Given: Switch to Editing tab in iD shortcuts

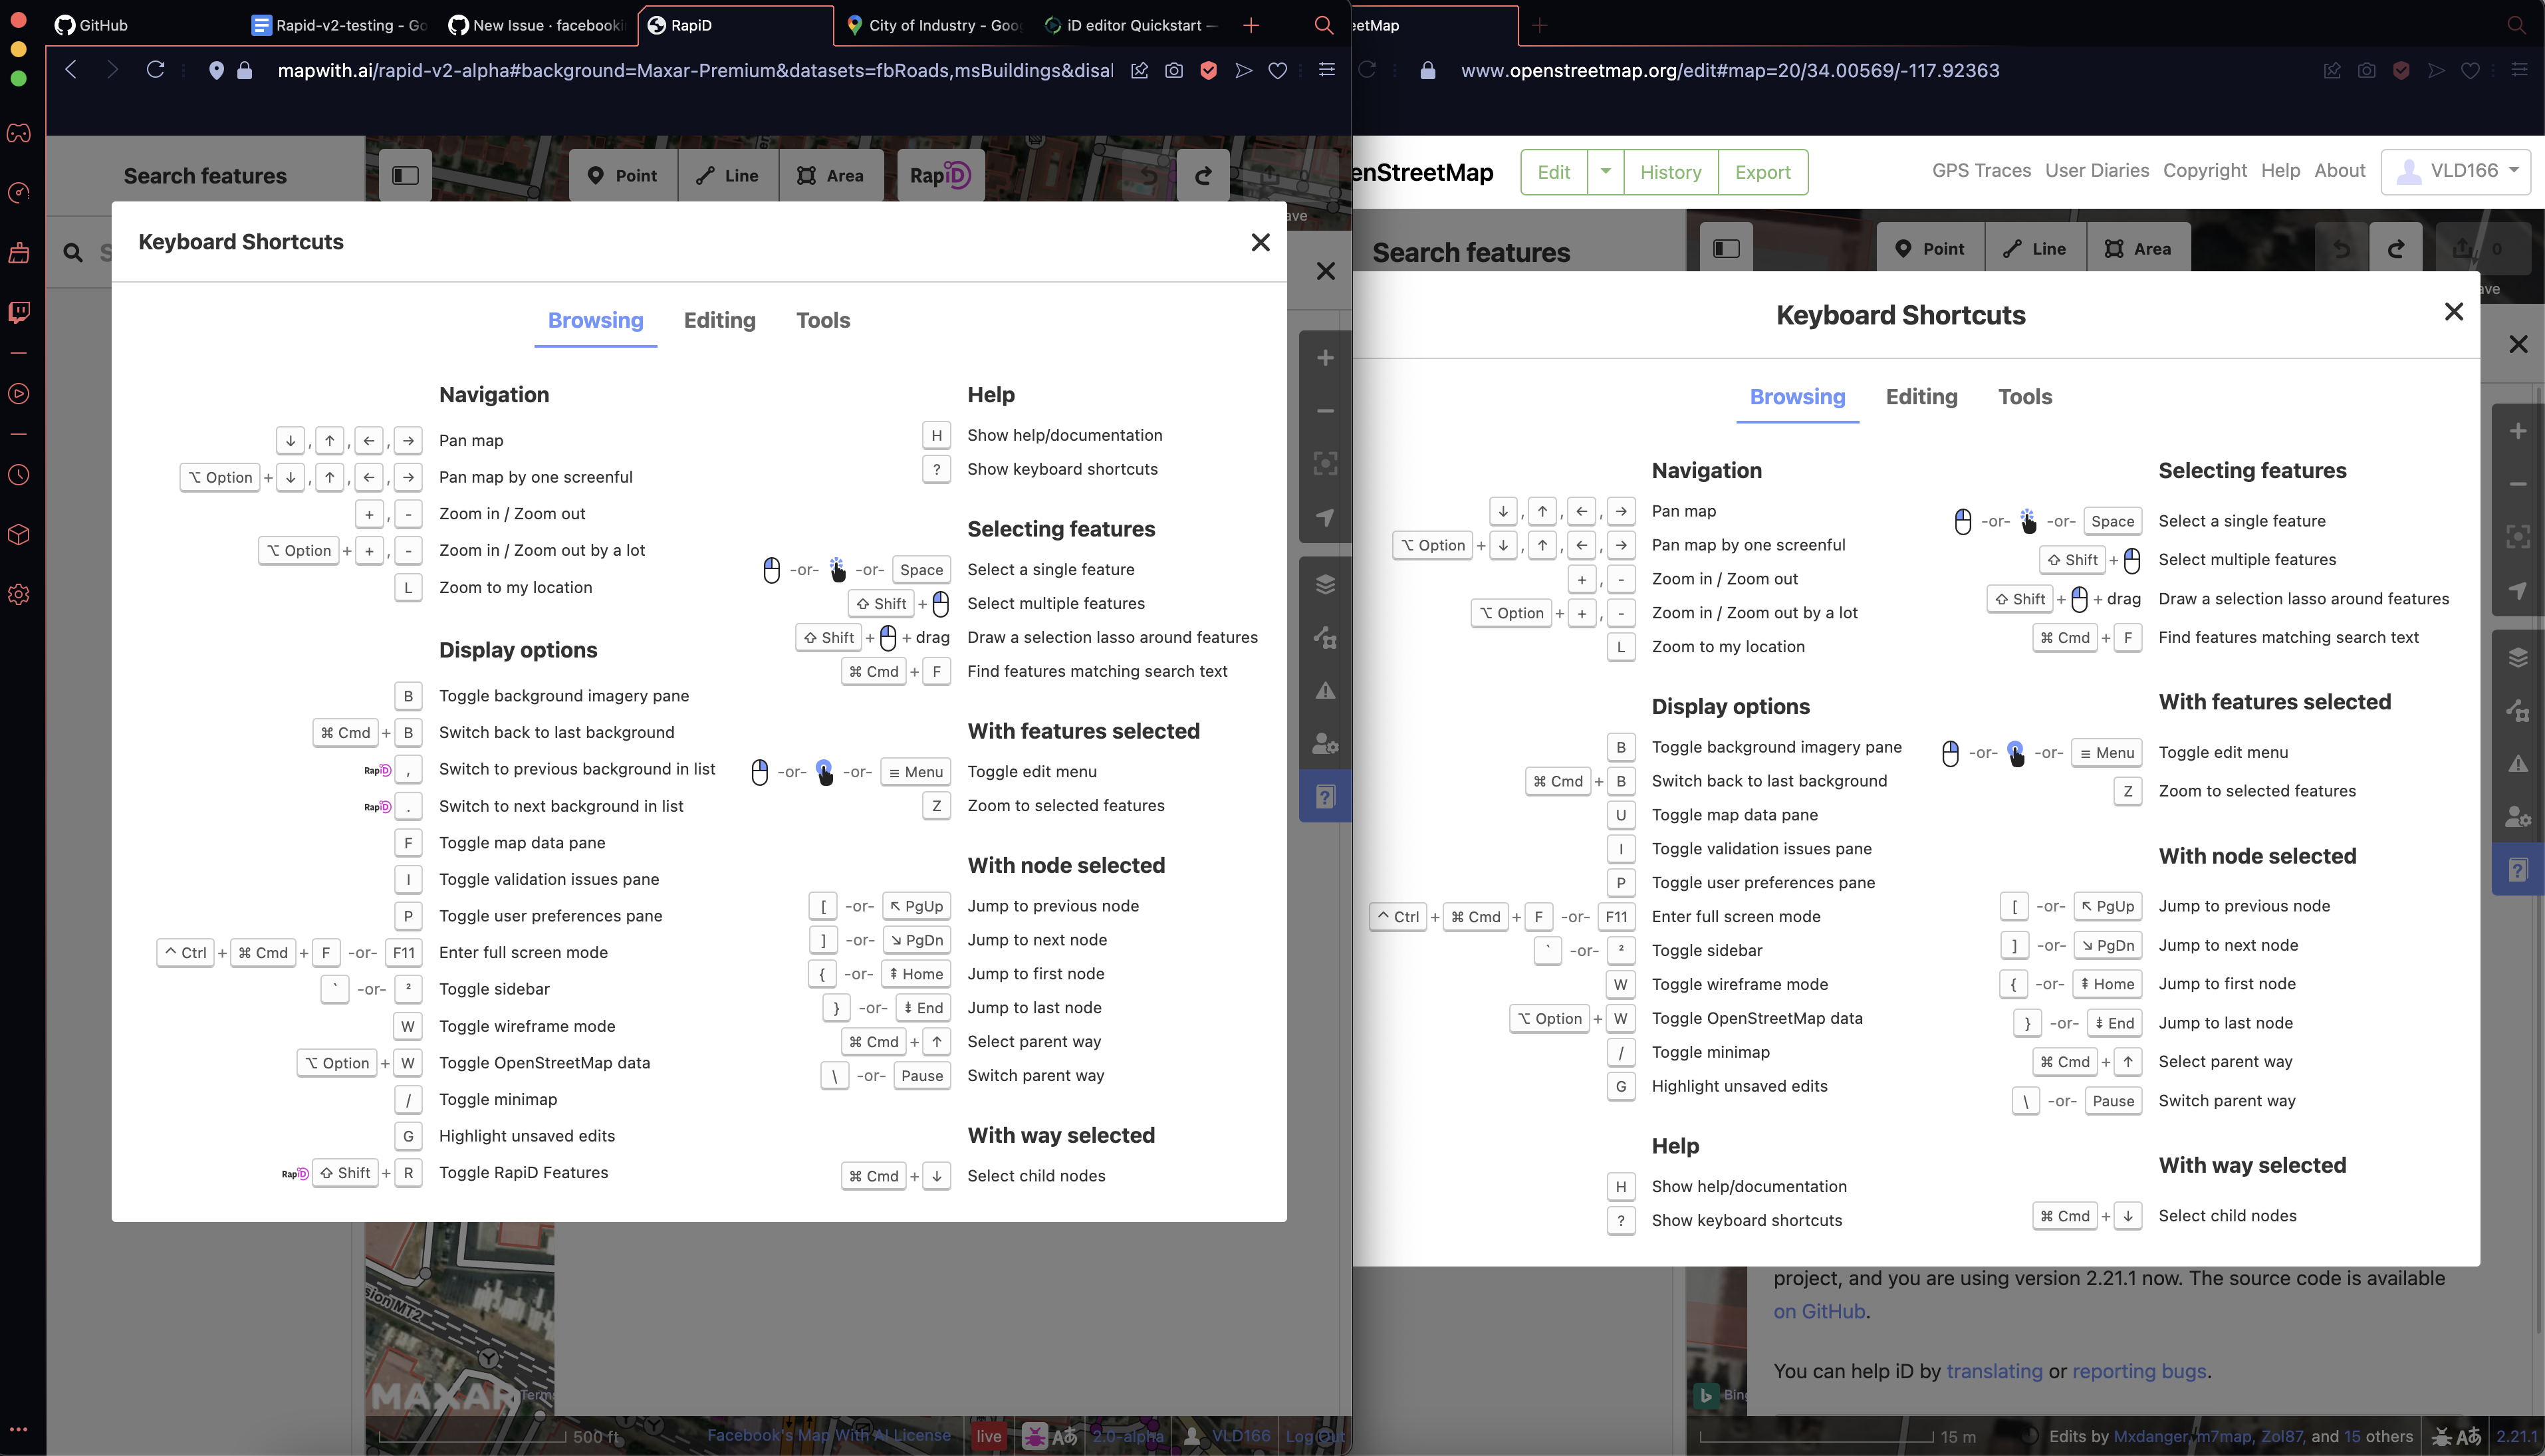Looking at the screenshot, I should tap(1921, 397).
